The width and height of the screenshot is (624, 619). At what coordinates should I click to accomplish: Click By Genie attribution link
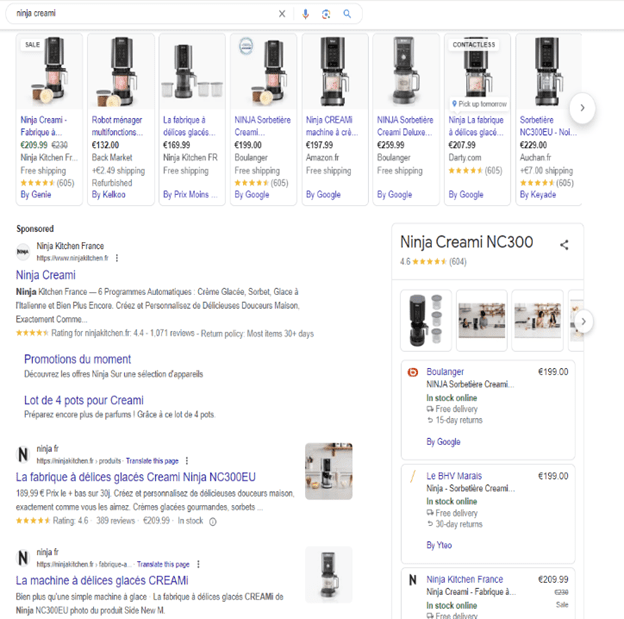(36, 195)
